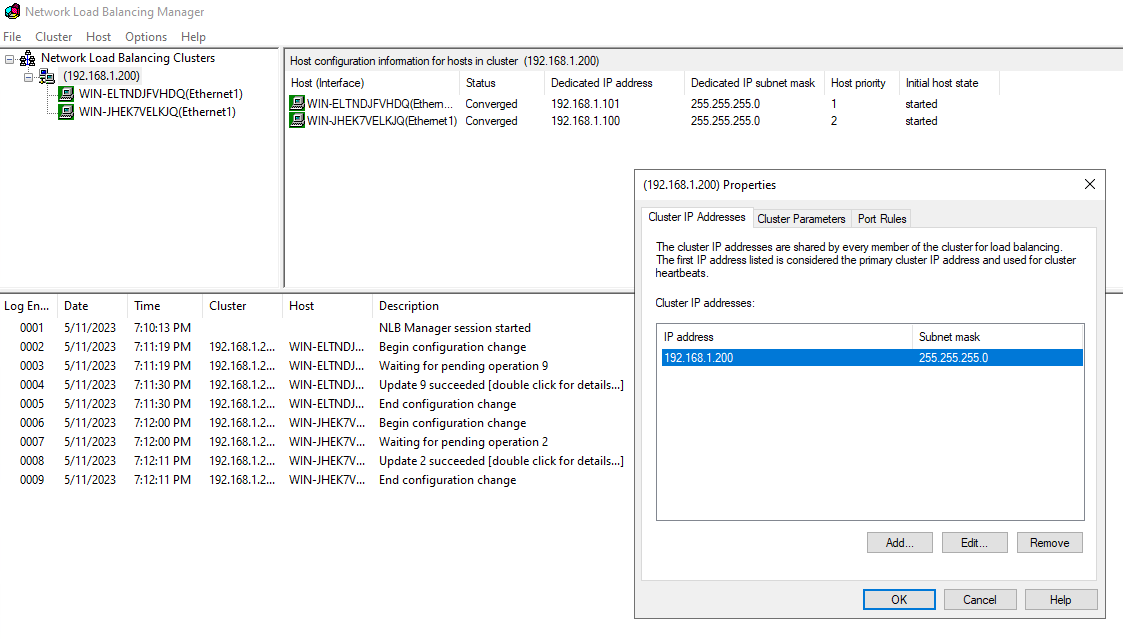The width and height of the screenshot is (1123, 639).
Task: Collapse the (192.168.1.200) cluster node
Action: point(30,75)
